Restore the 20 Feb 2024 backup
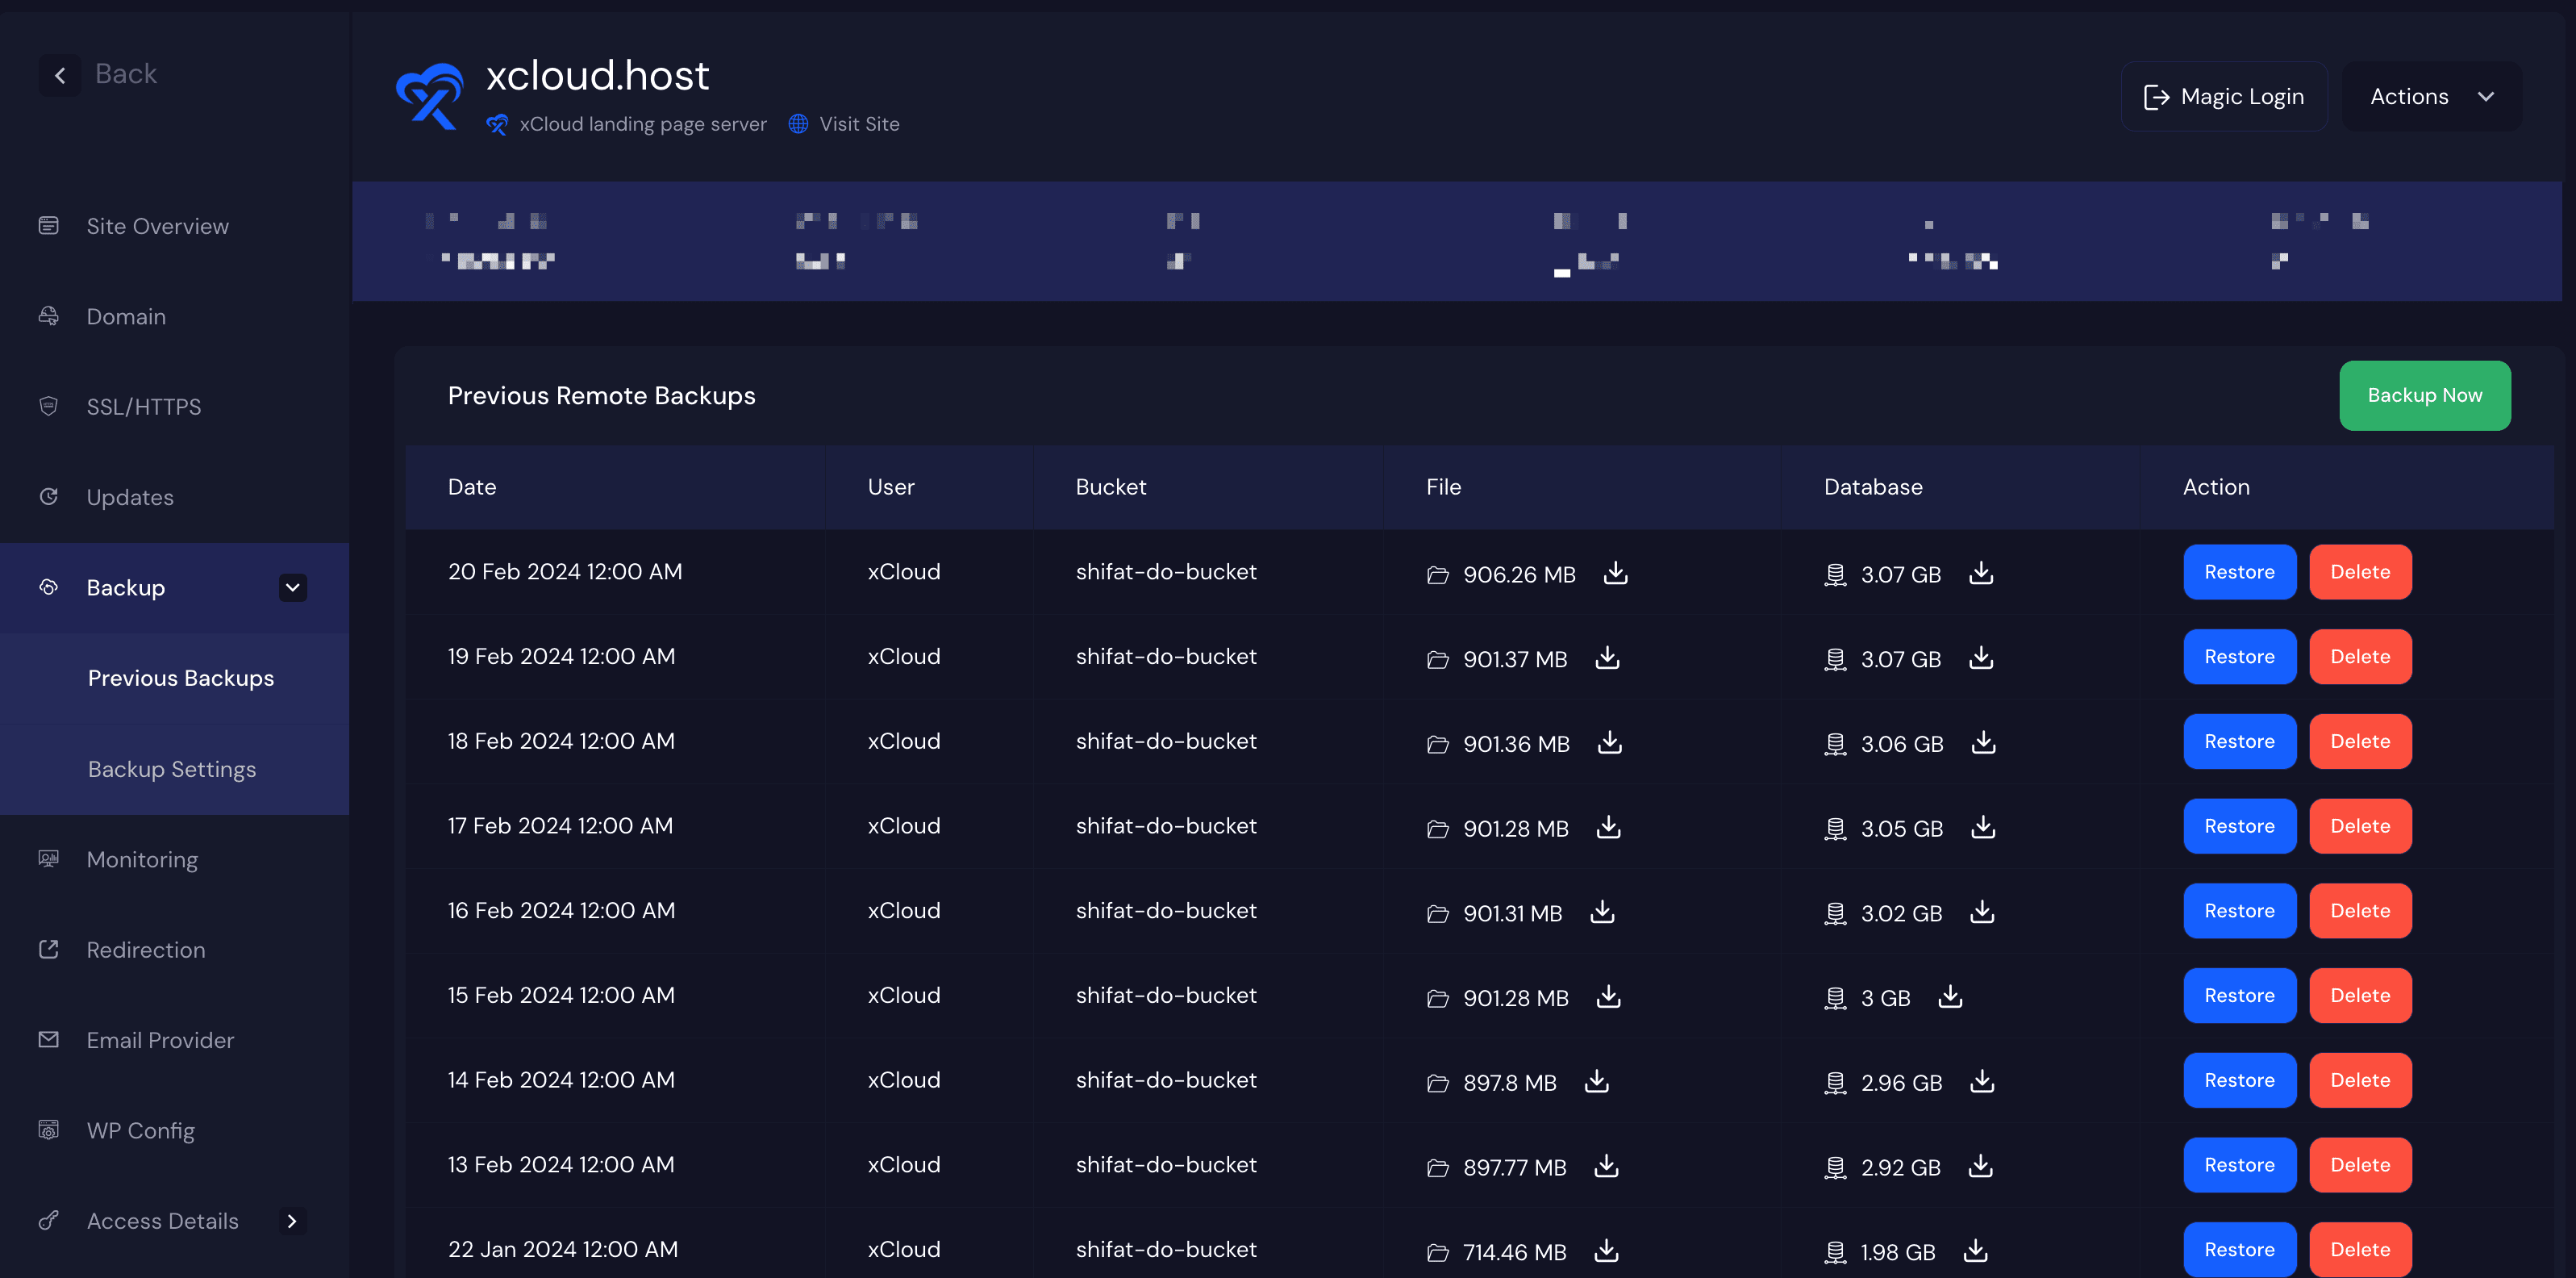 (x=2239, y=572)
